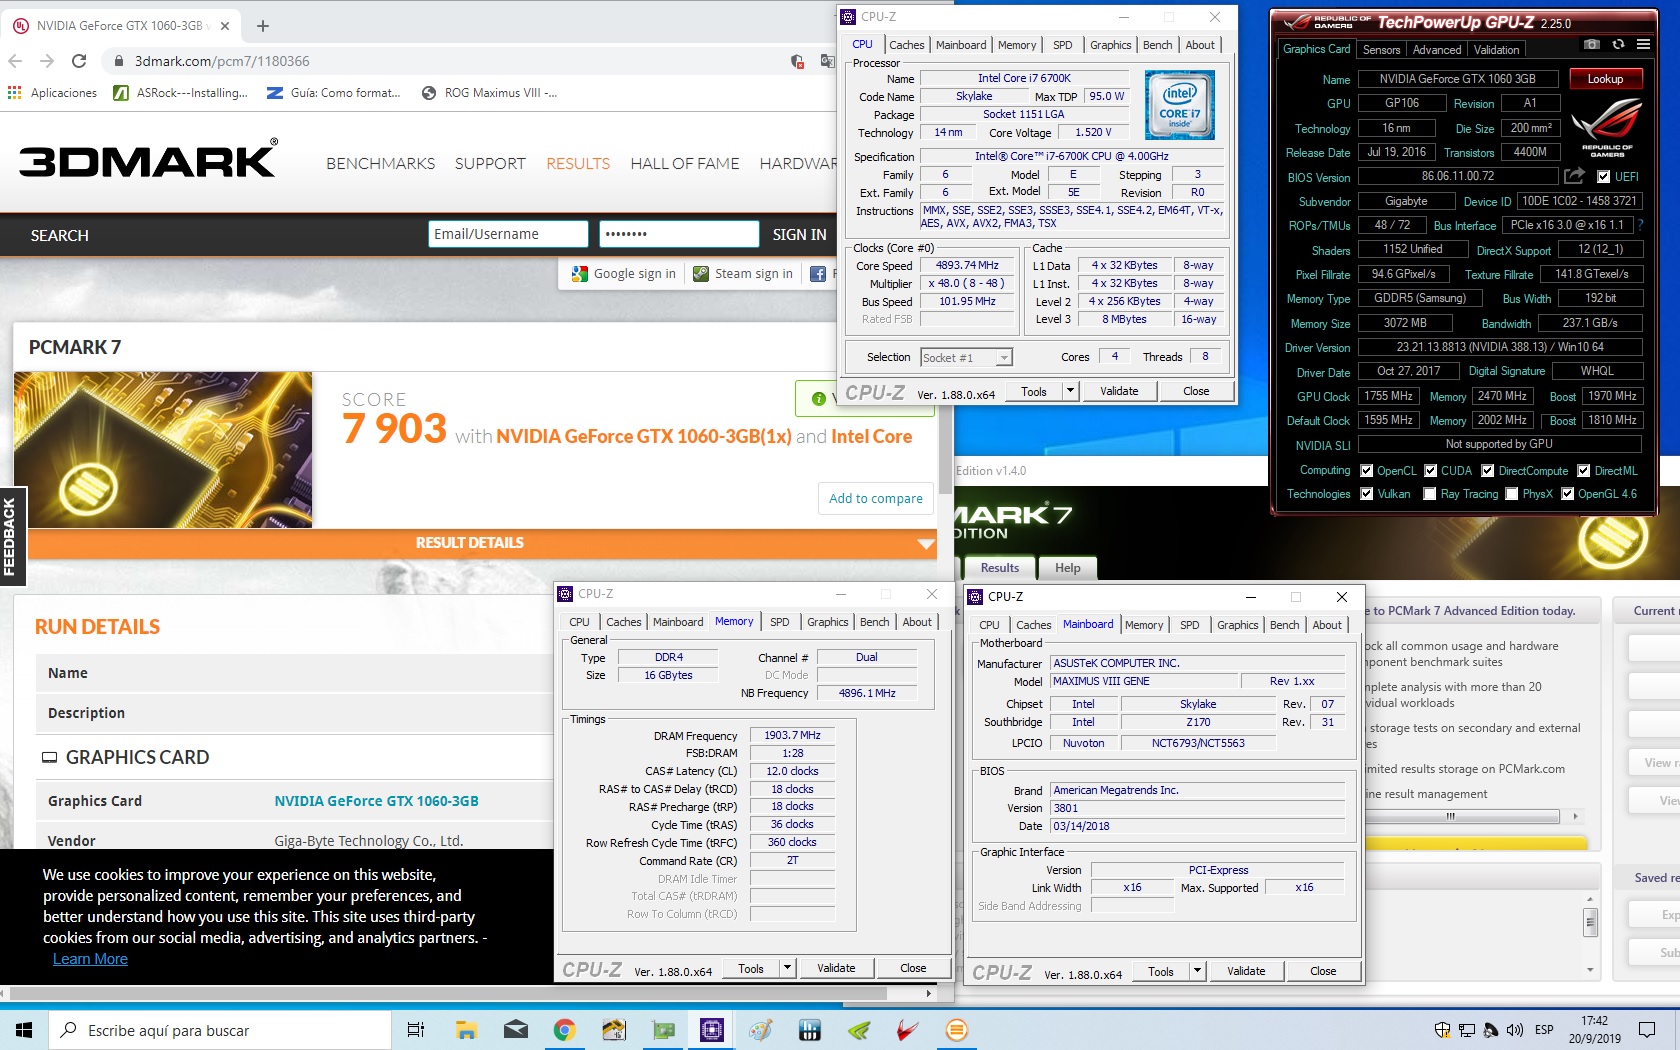1680x1050 pixels.
Task: Take a GPU-Z screenshot with camera icon
Action: click(x=1592, y=45)
